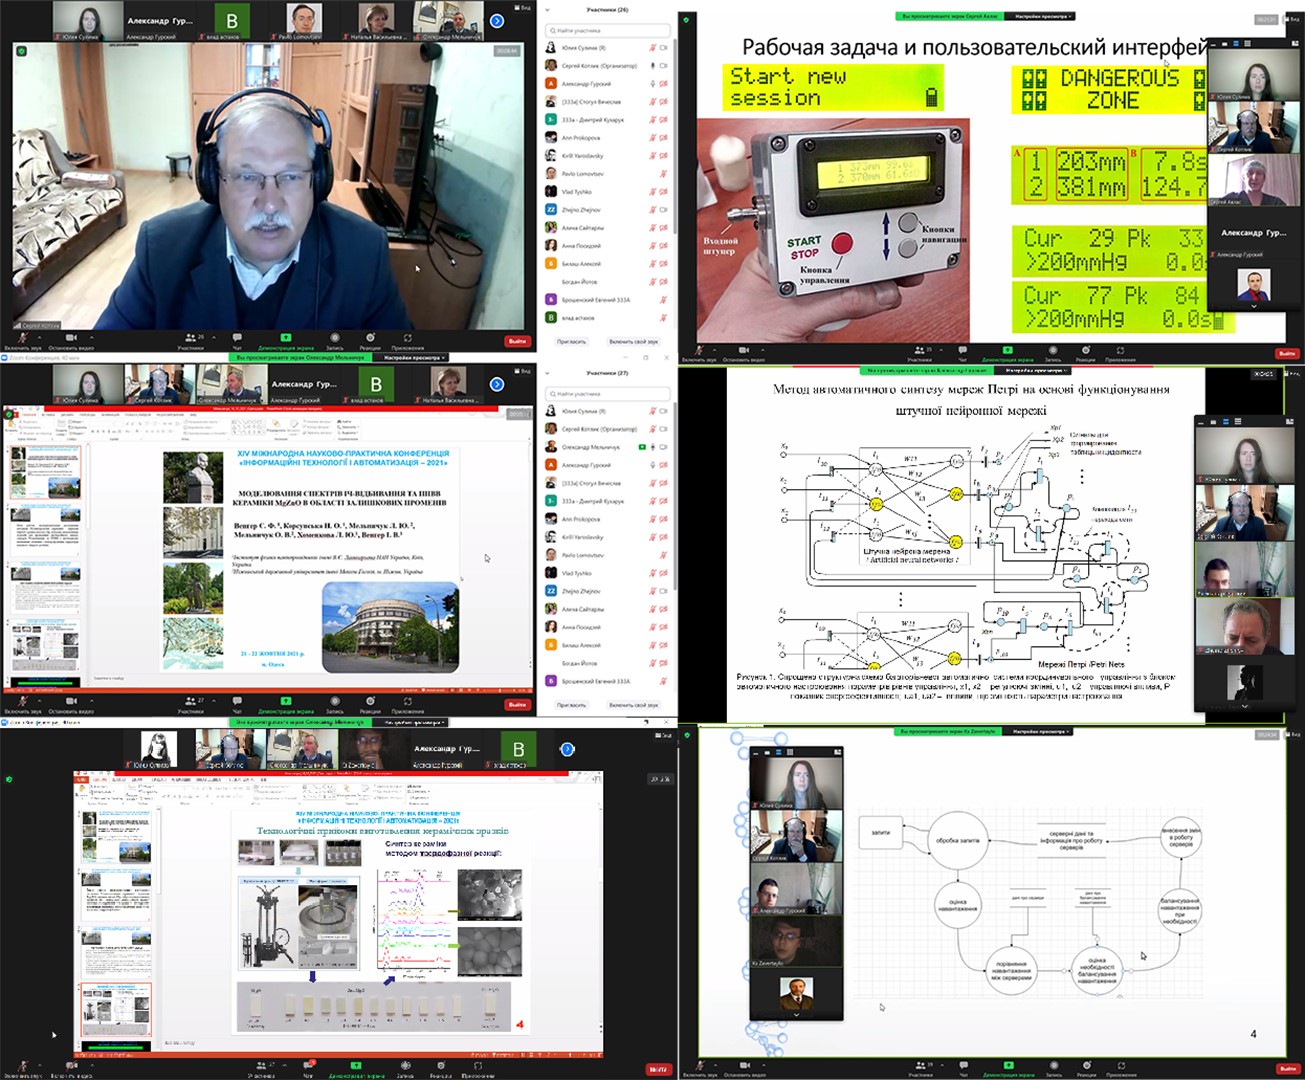Viewport: 1305px width, 1080px height.
Task: Select Олександр Мельничук row in Участники (27) panel
Action: (x=606, y=447)
